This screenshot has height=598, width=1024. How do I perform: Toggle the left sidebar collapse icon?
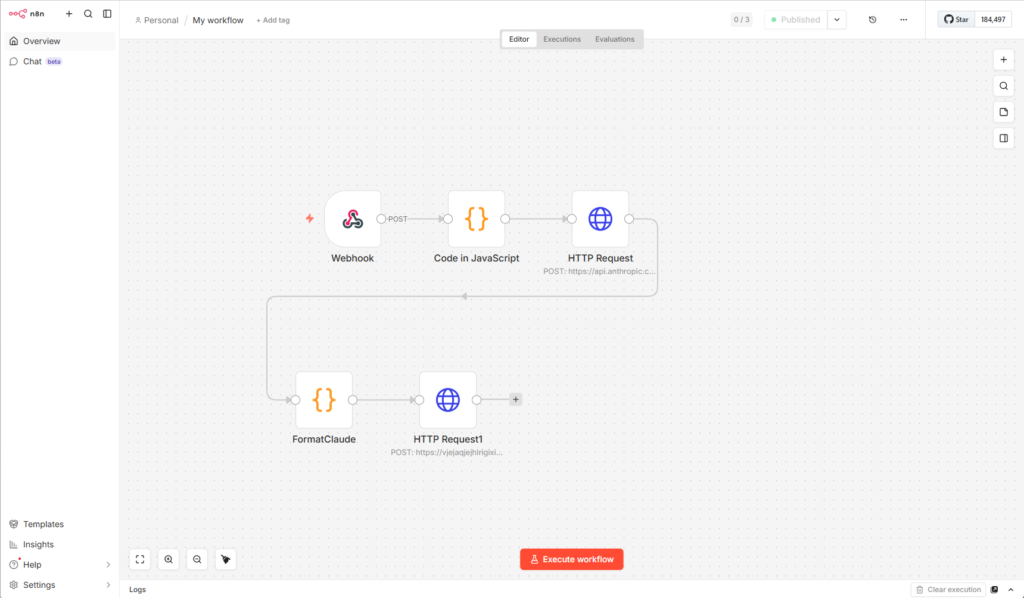107,14
